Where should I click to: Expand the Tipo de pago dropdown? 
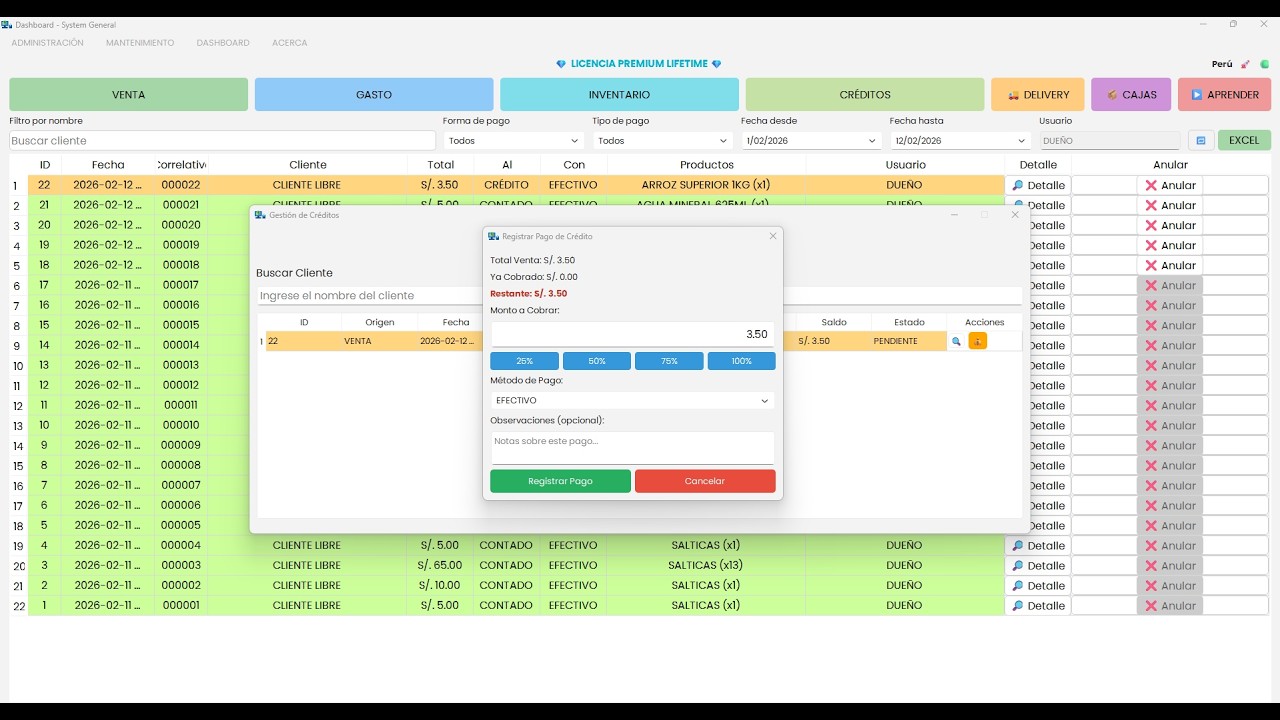tap(662, 141)
